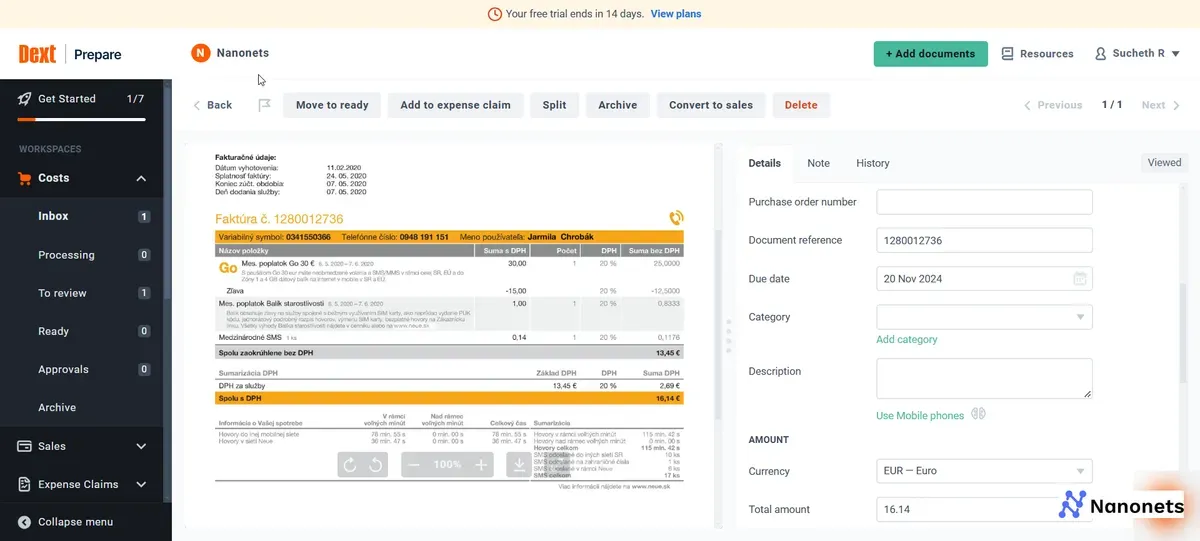Click the Split button
Image resolution: width=1200 pixels, height=541 pixels.
click(555, 105)
